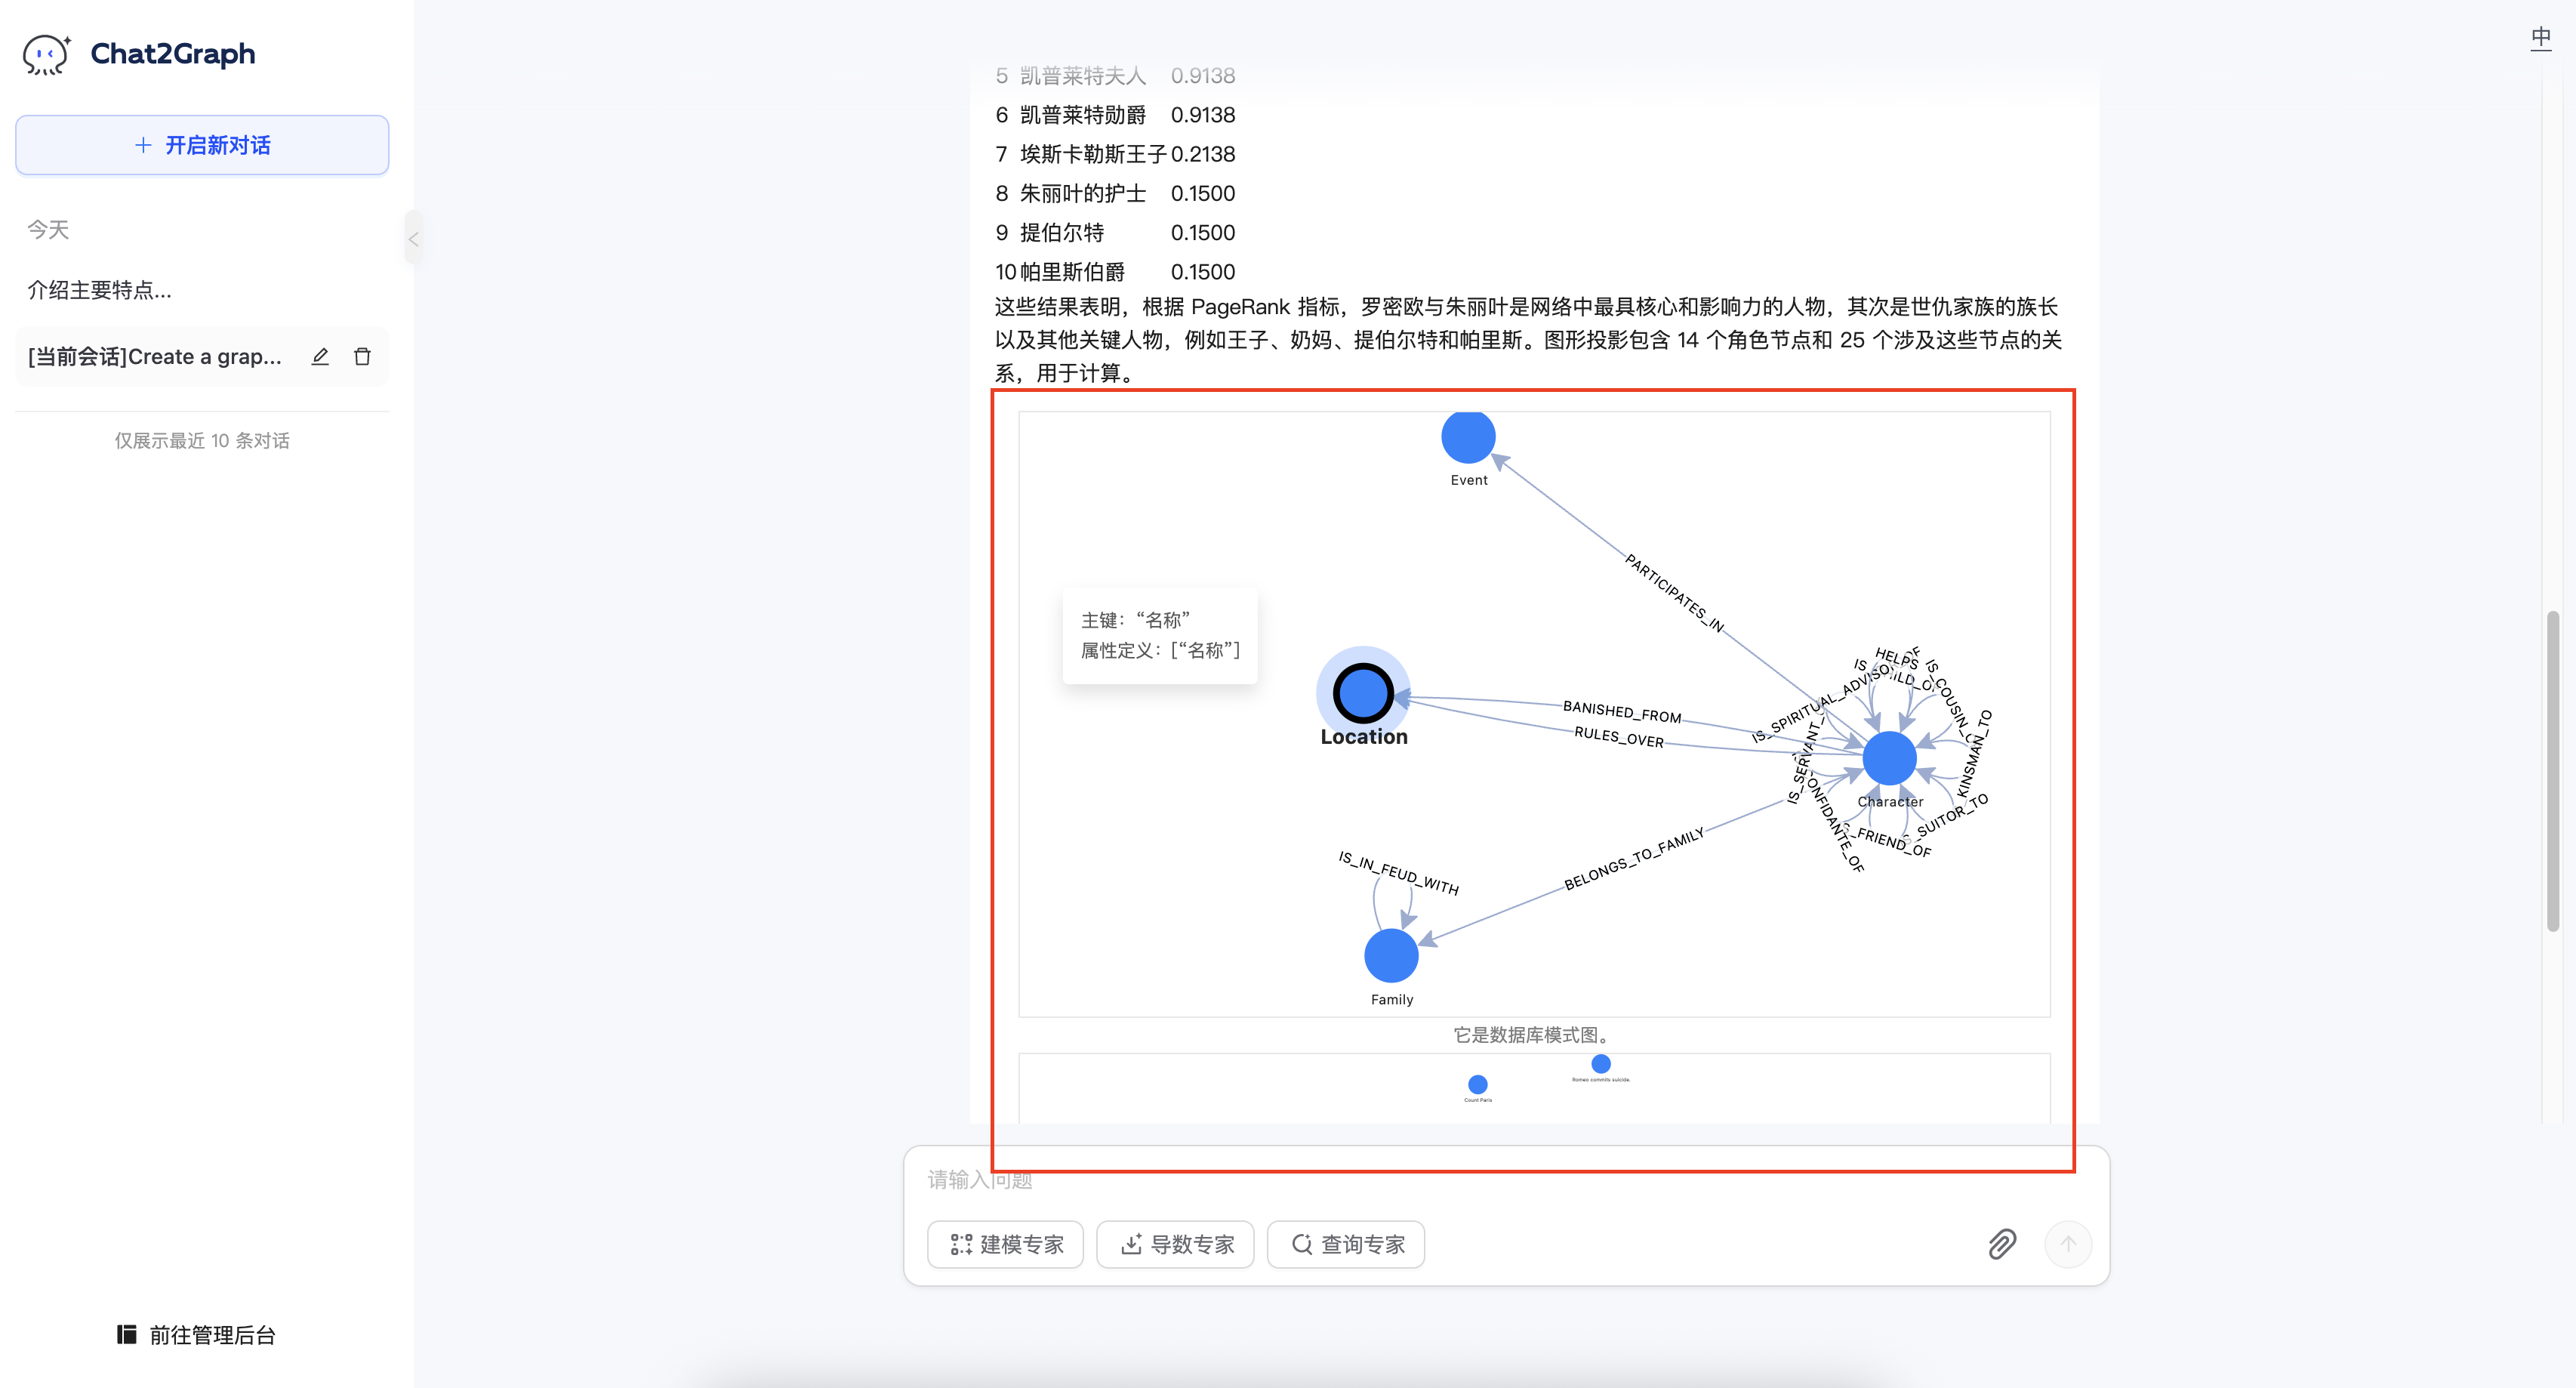Click the 朱丽叶的护士 row in the ranking list
Image resolution: width=2576 pixels, height=1388 pixels.
pyautogui.click(x=1115, y=193)
